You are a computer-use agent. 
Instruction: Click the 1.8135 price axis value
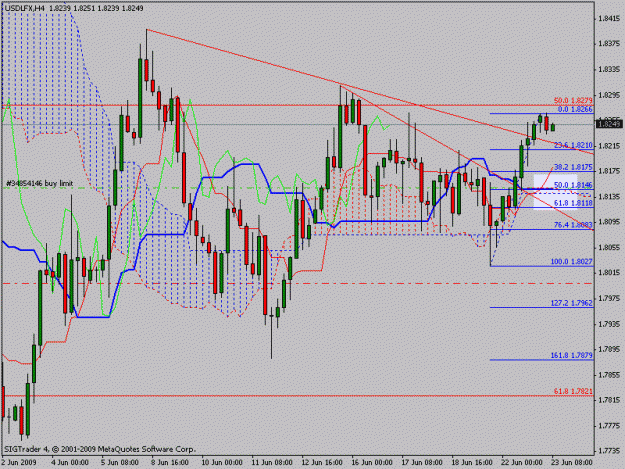[609, 196]
